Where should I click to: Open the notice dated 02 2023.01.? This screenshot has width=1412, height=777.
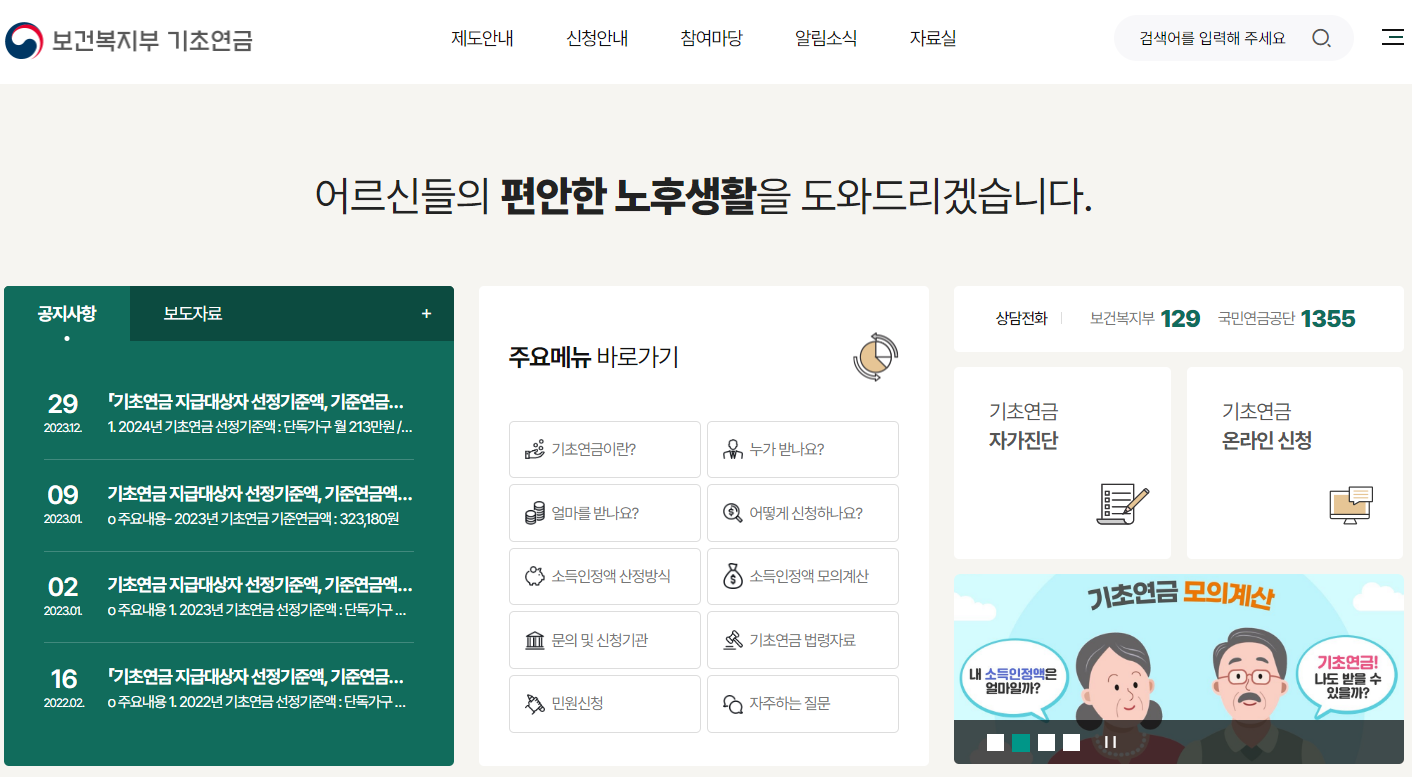click(x=229, y=597)
